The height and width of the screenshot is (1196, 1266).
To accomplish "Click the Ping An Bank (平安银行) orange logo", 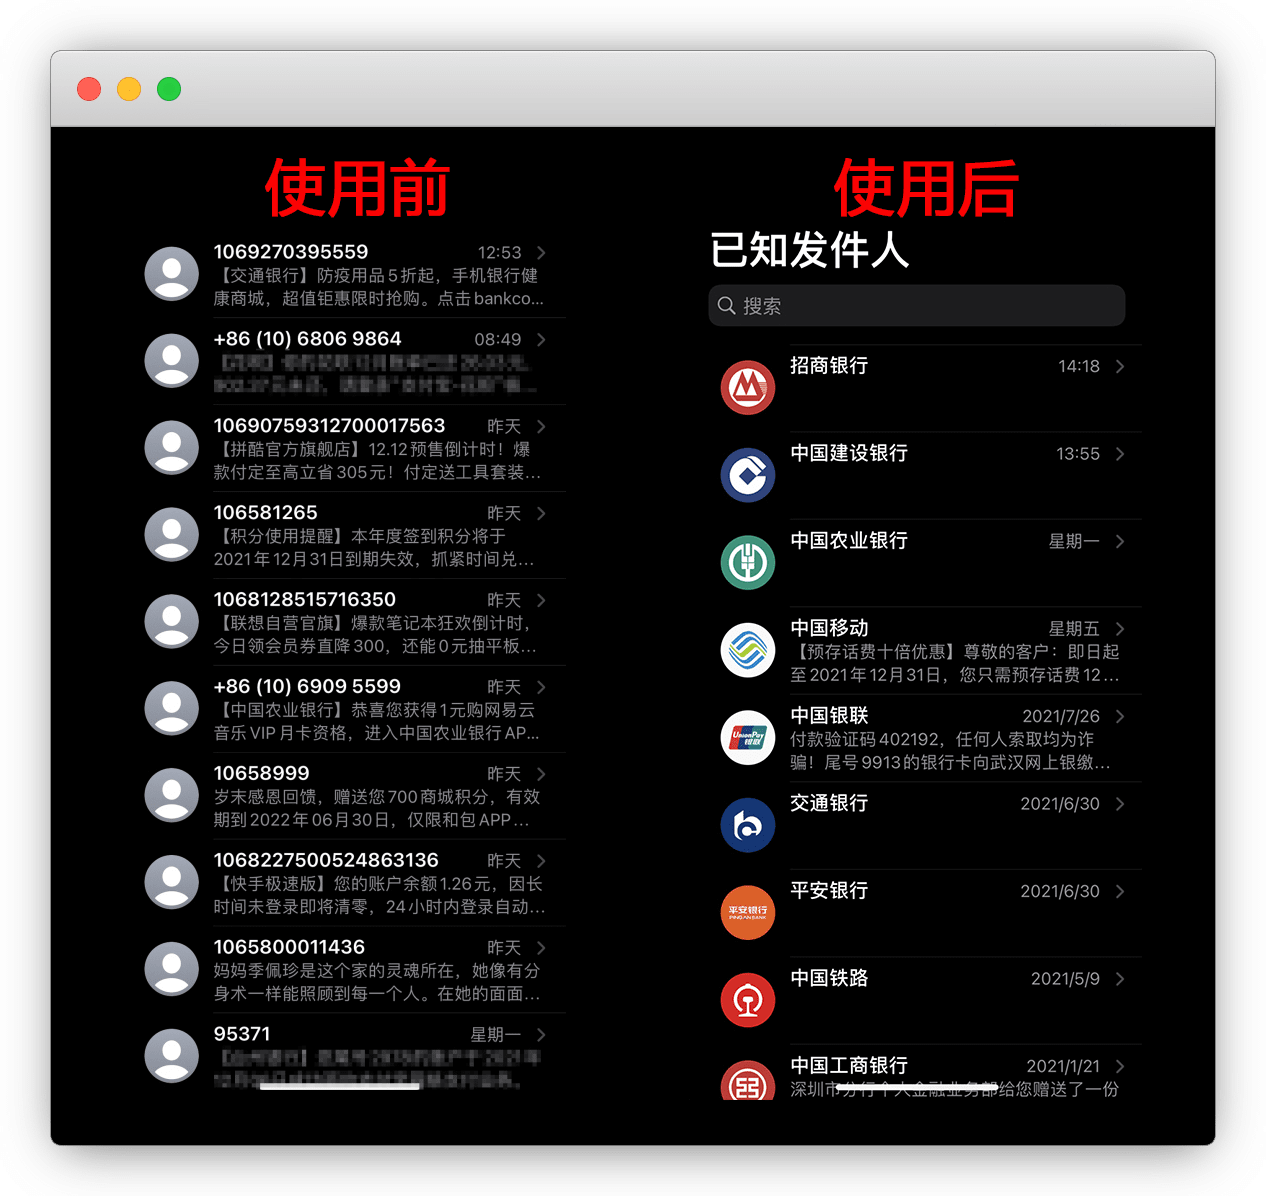I will [x=748, y=912].
